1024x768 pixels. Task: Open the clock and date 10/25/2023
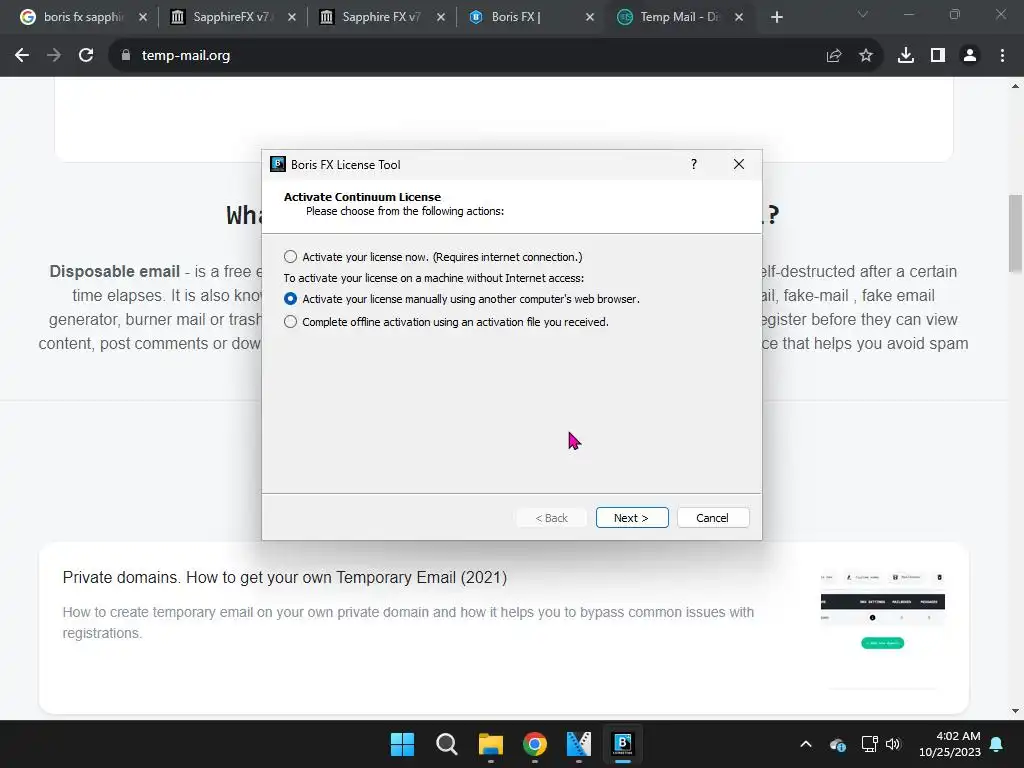point(950,744)
